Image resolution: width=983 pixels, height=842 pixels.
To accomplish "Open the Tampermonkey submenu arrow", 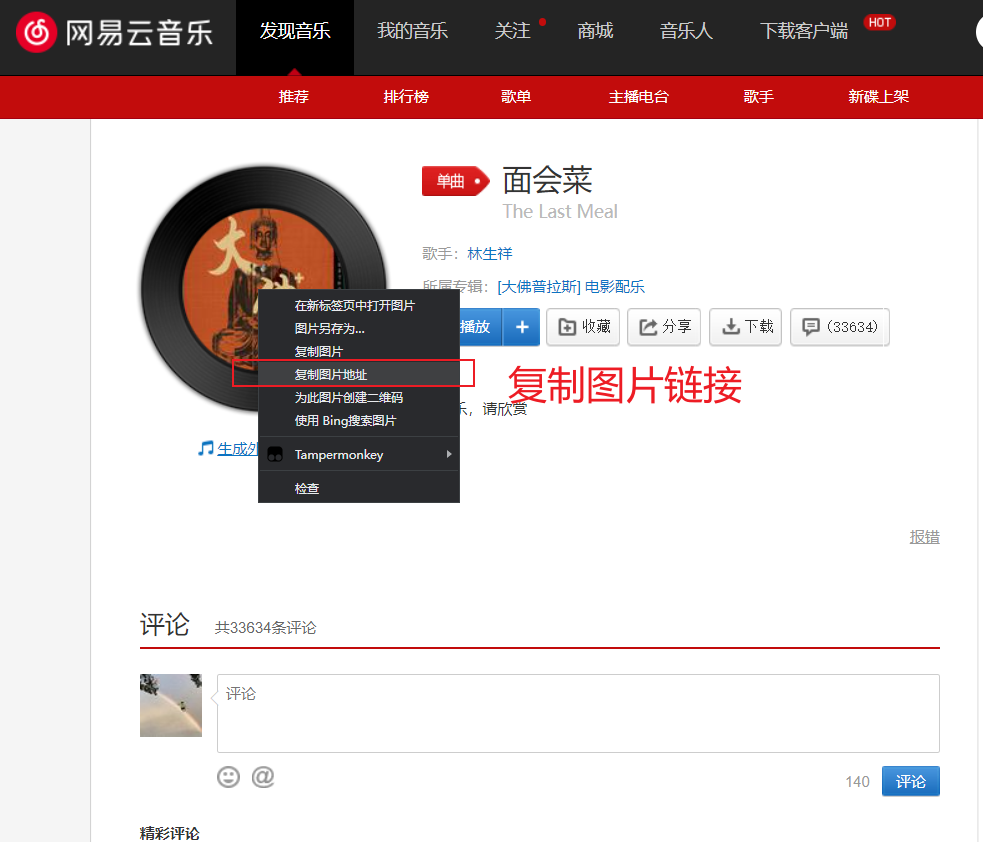I will (x=449, y=454).
